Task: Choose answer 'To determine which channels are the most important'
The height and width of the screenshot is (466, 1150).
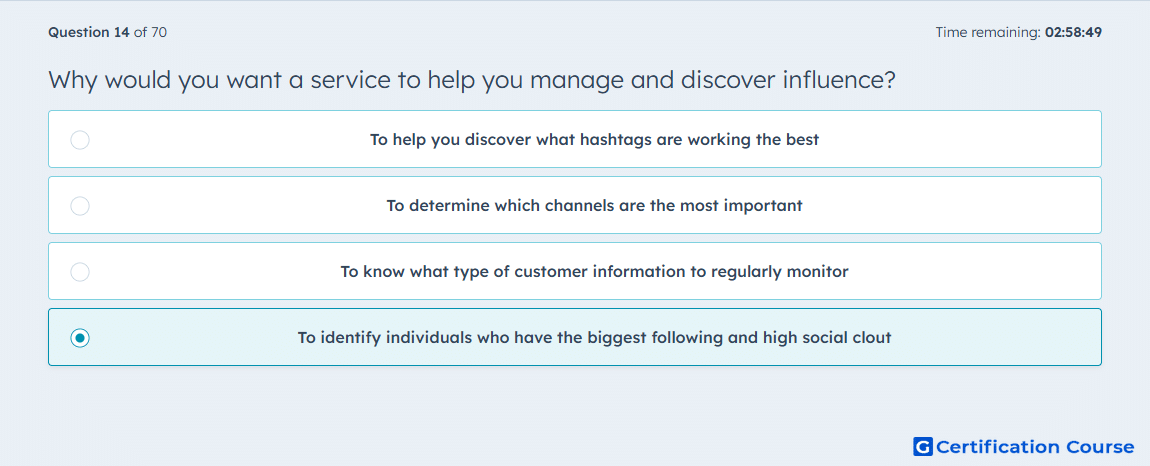Action: pos(575,205)
